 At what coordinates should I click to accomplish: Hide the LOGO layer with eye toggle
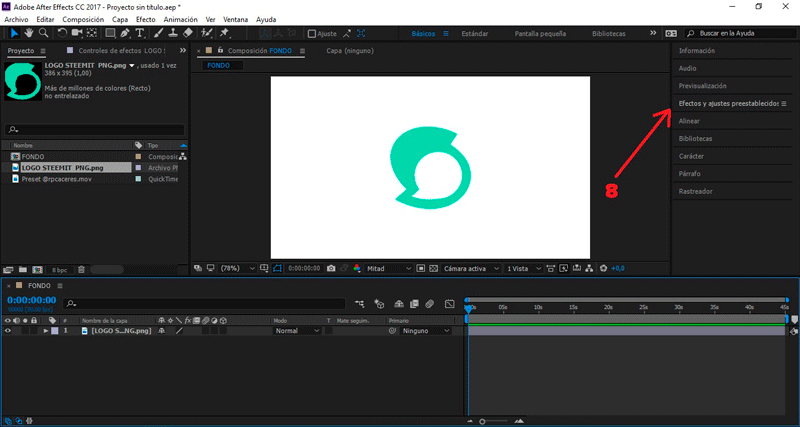(8, 330)
